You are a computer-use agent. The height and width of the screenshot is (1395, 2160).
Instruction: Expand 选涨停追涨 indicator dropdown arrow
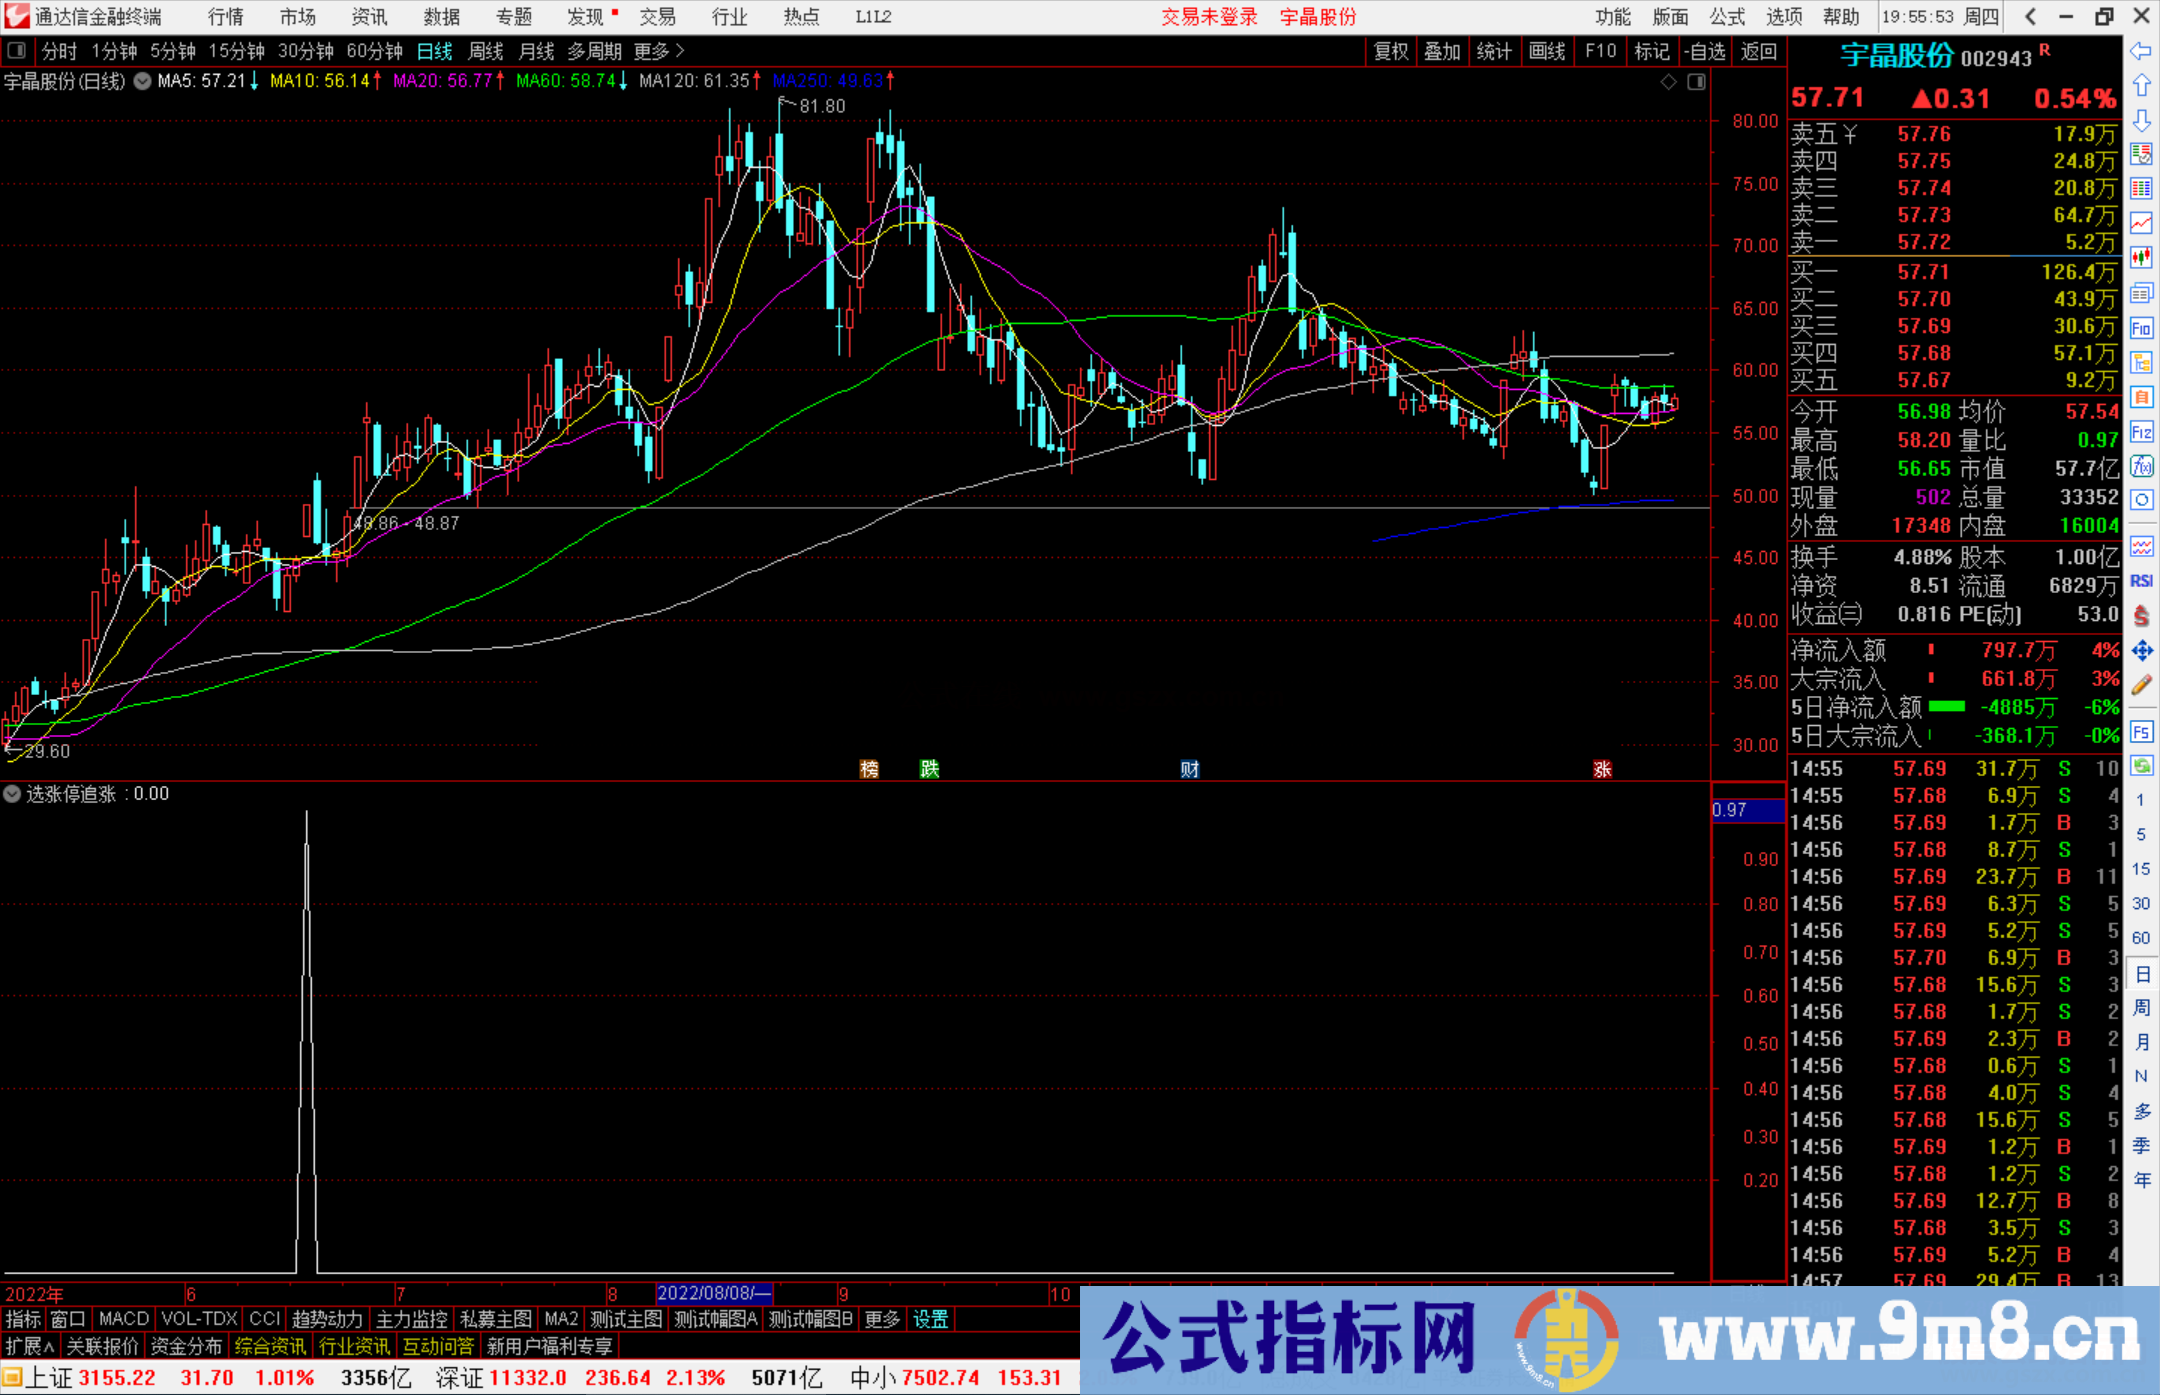[x=12, y=794]
